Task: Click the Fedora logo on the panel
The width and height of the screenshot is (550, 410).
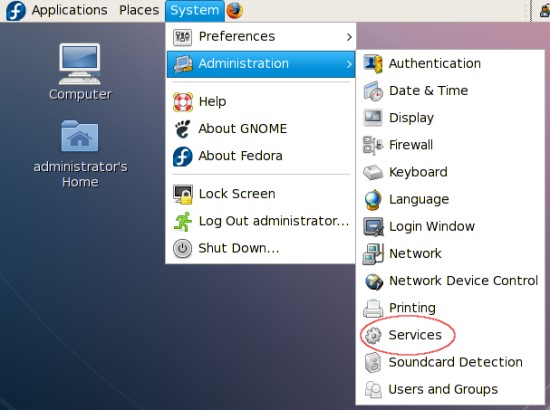Action: coord(16,11)
